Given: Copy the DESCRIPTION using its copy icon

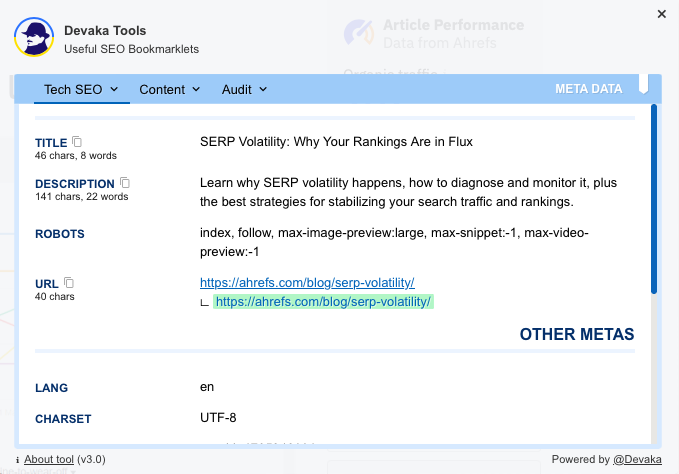Looking at the screenshot, I should click(x=125, y=183).
